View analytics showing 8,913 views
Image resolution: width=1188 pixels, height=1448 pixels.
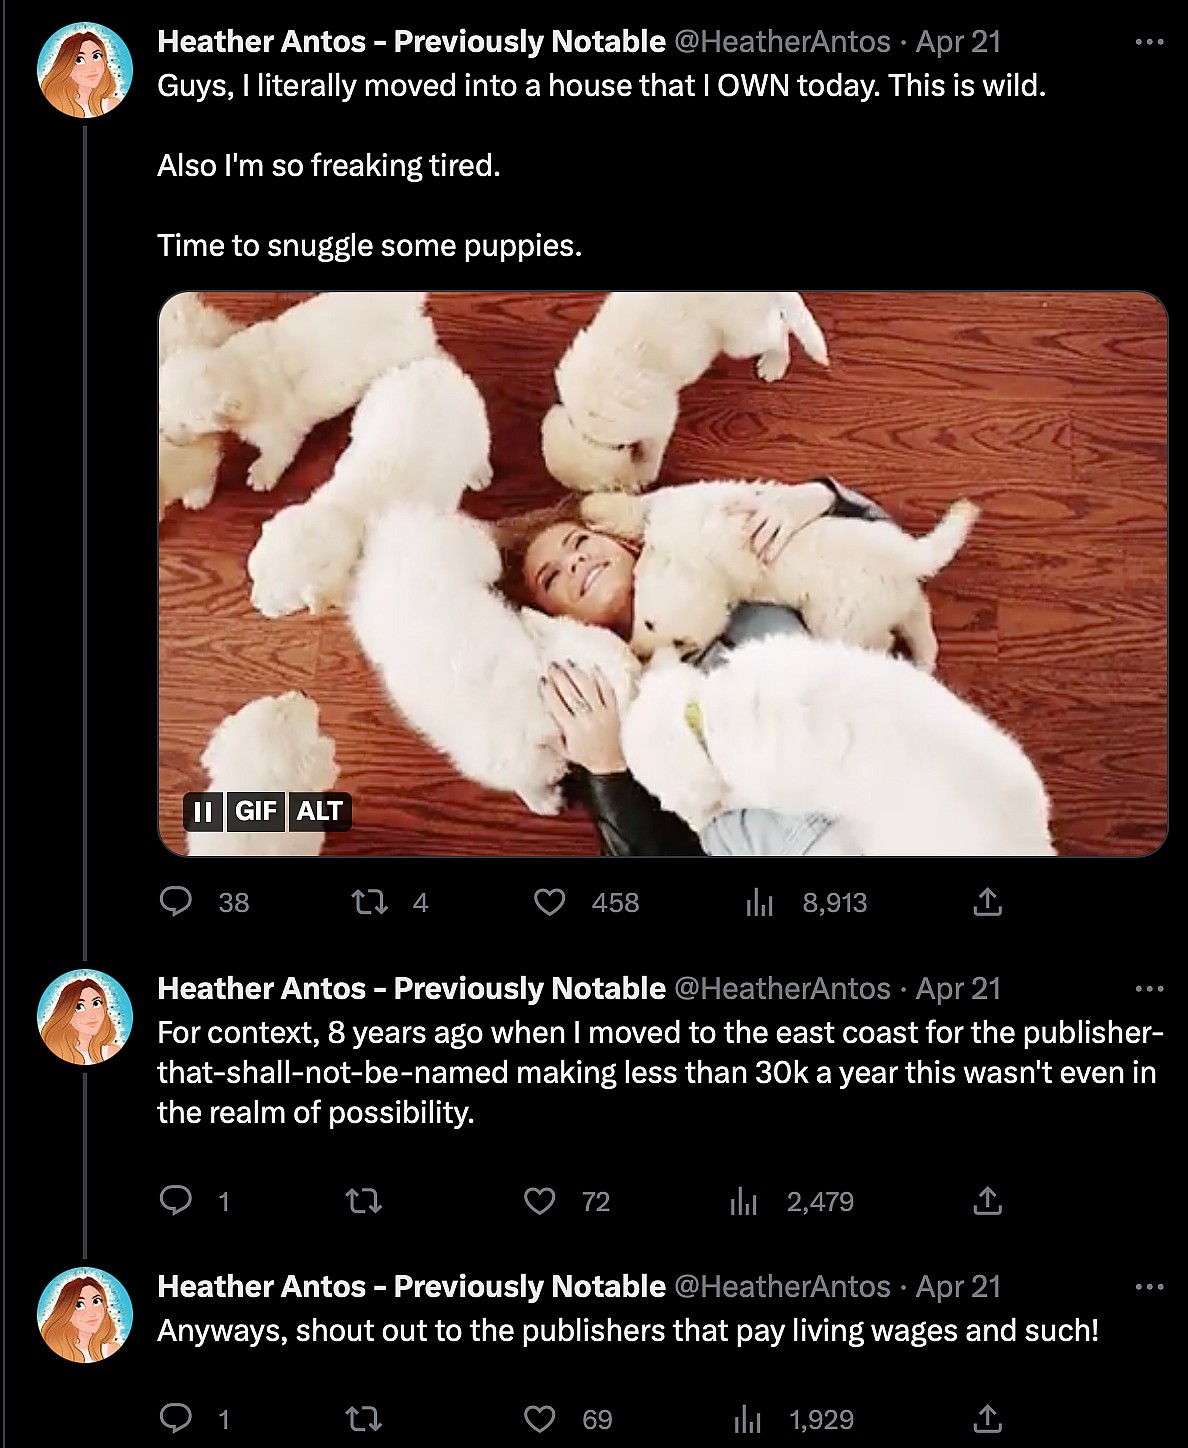pyautogui.click(x=760, y=903)
